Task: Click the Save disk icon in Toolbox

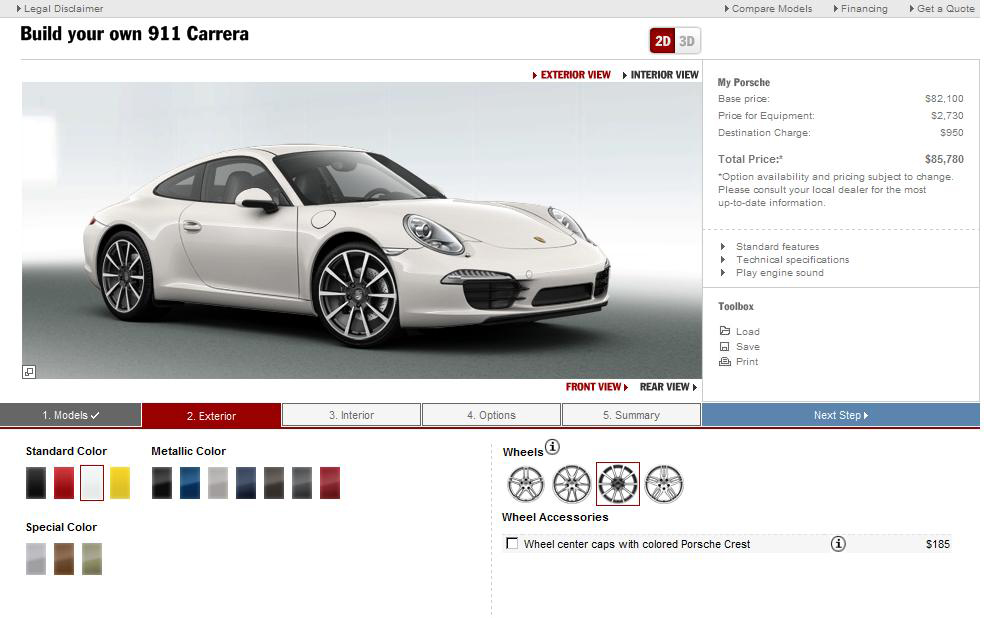Action: pos(725,346)
